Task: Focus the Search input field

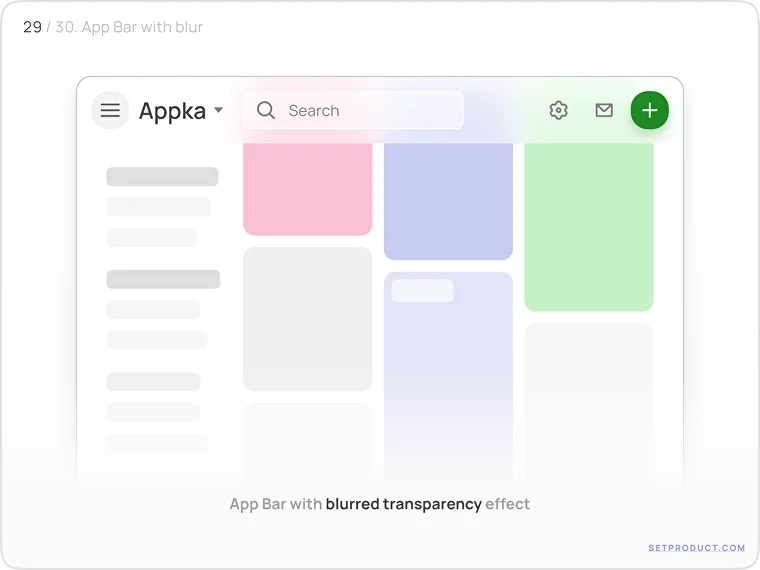Action: (360, 110)
